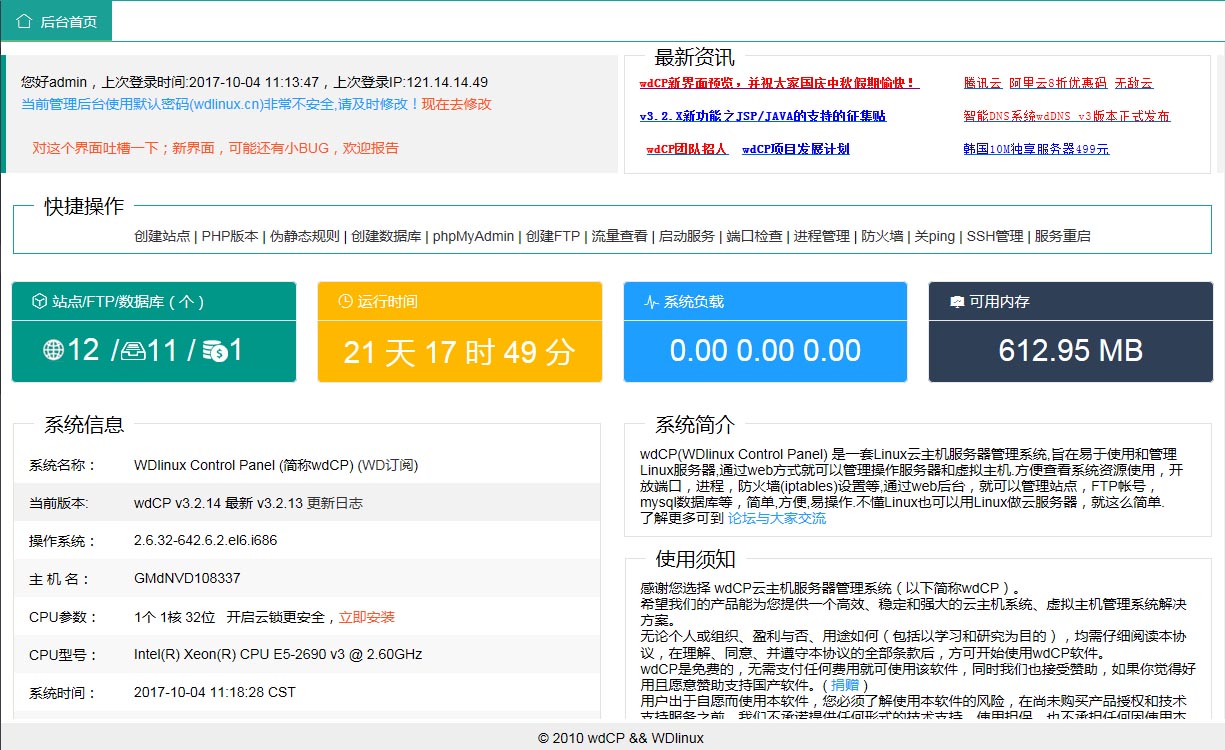Click the 捐赠 donation link

coord(845,685)
